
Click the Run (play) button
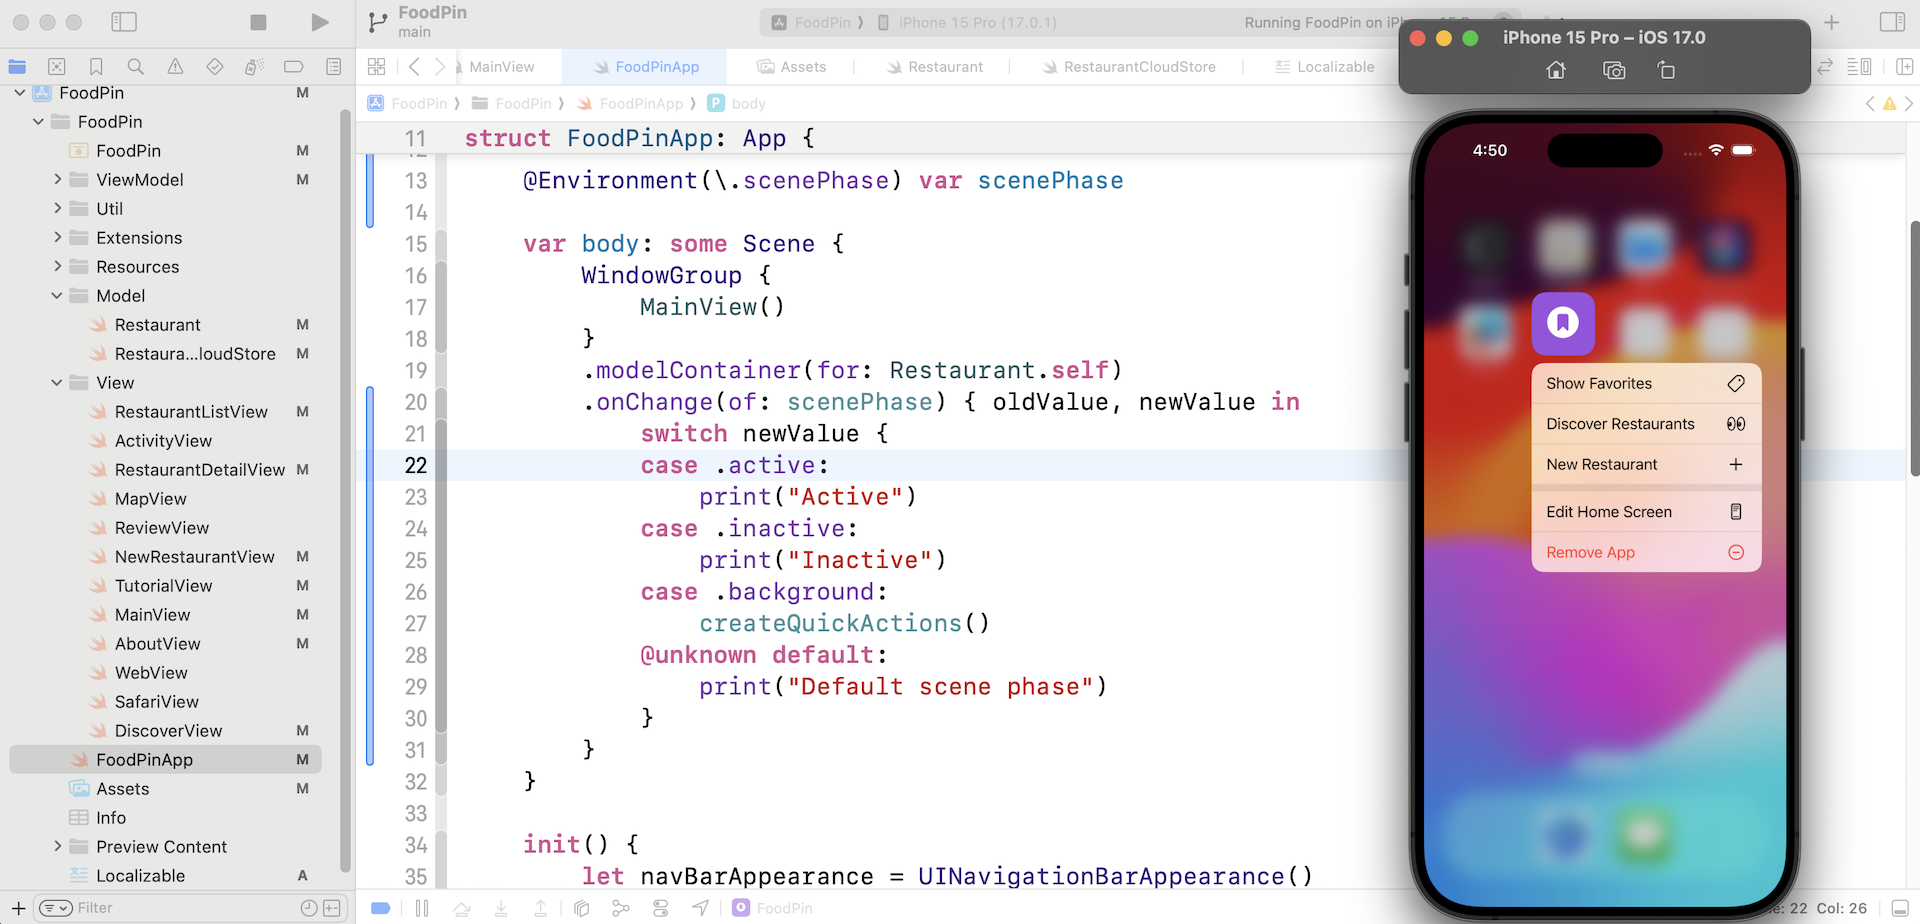(x=319, y=22)
